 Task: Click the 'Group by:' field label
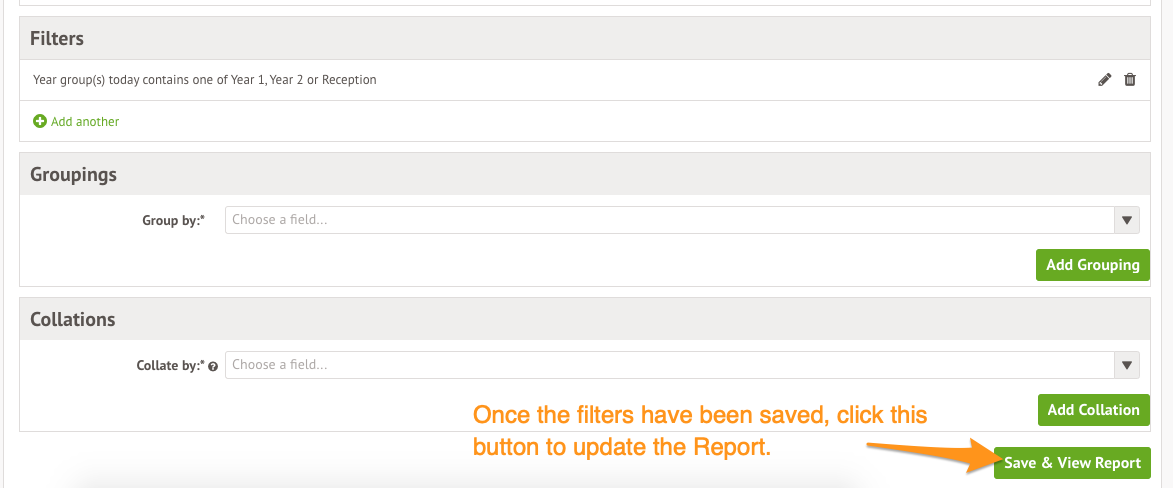pyautogui.click(x=173, y=220)
